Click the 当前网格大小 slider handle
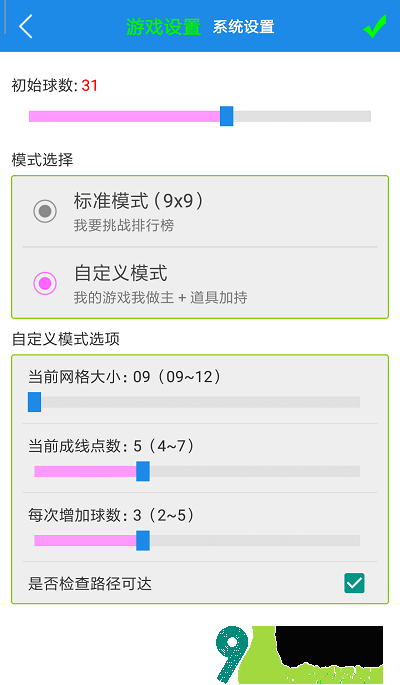Screen dimensions: 400x685 tap(34, 401)
